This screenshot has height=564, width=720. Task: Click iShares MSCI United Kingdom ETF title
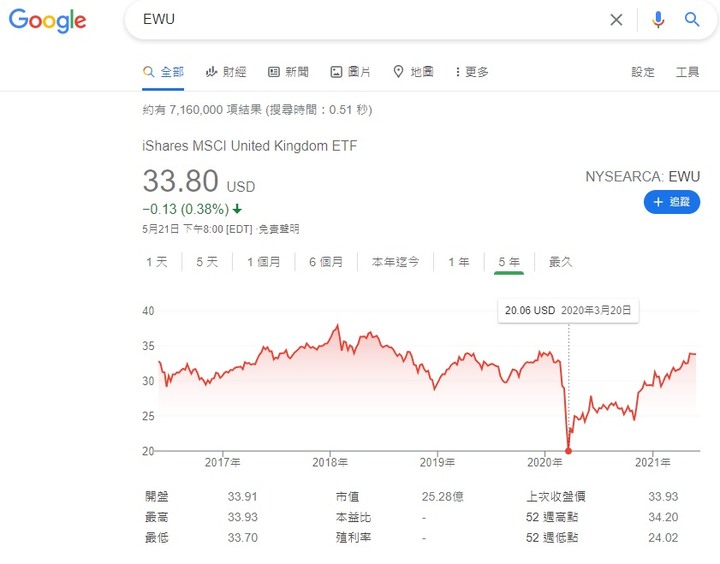pyautogui.click(x=249, y=146)
